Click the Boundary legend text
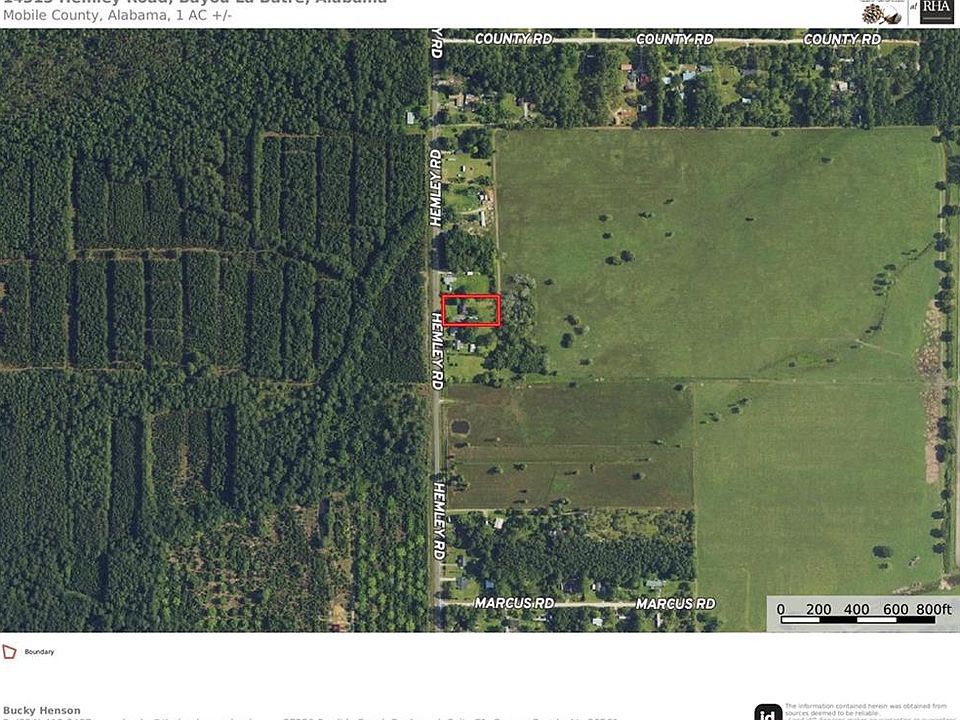 coord(39,651)
